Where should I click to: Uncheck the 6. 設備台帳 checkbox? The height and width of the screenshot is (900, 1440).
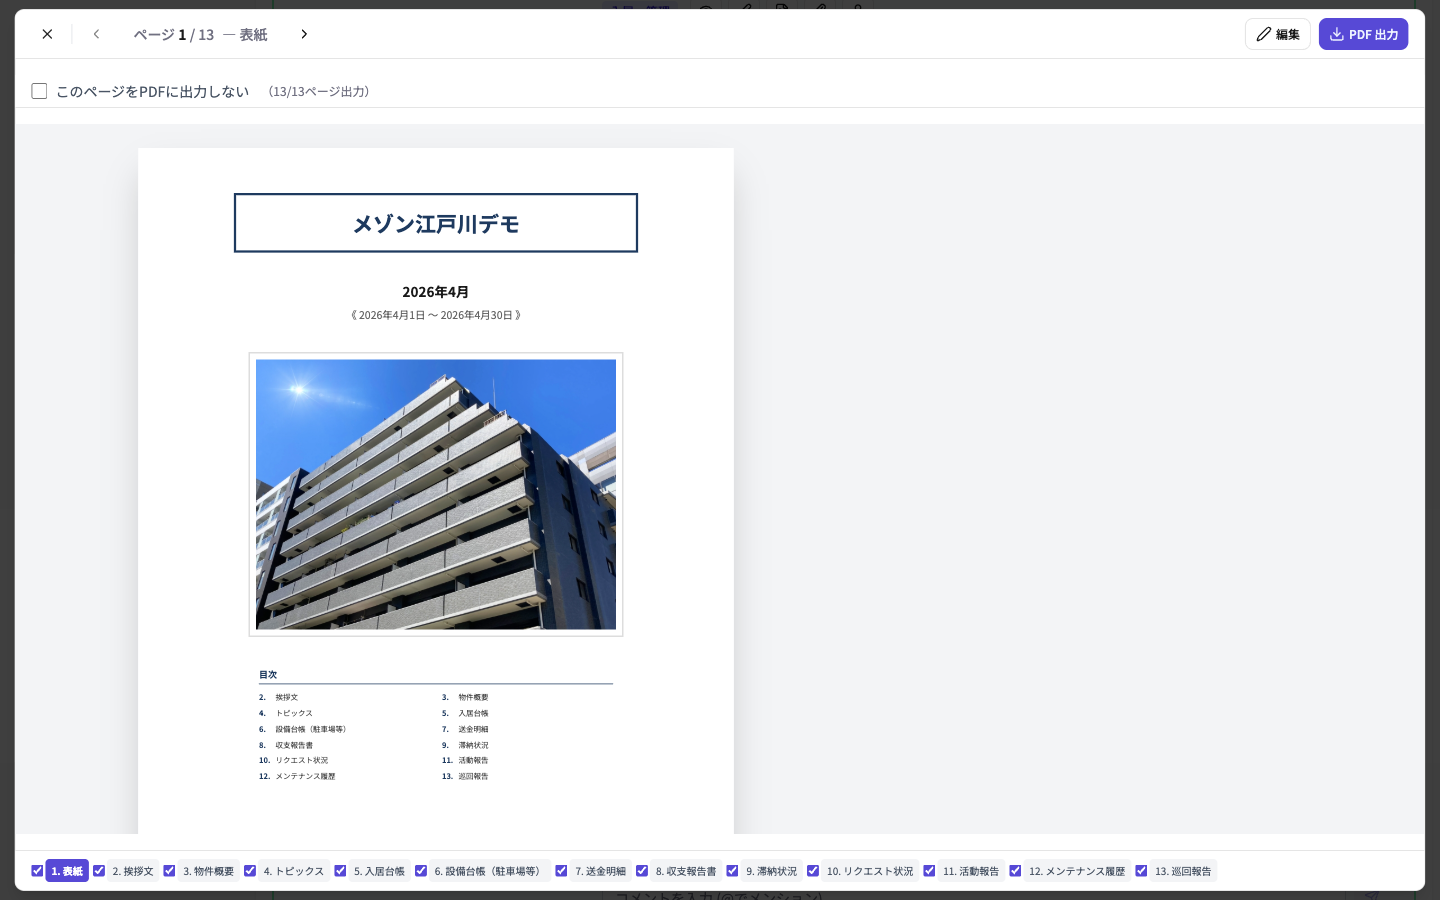coord(421,871)
